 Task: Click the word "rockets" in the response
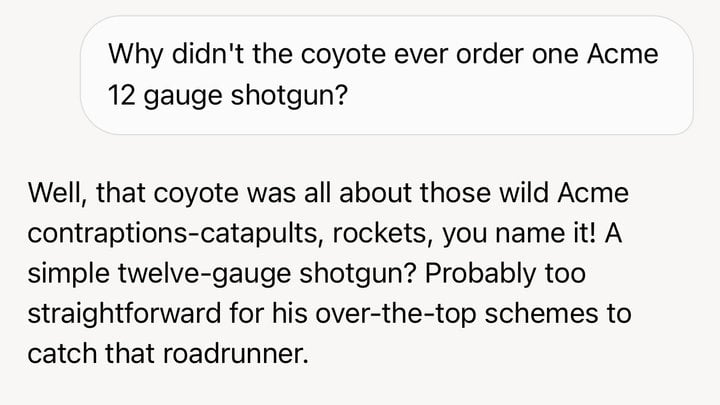(x=381, y=233)
